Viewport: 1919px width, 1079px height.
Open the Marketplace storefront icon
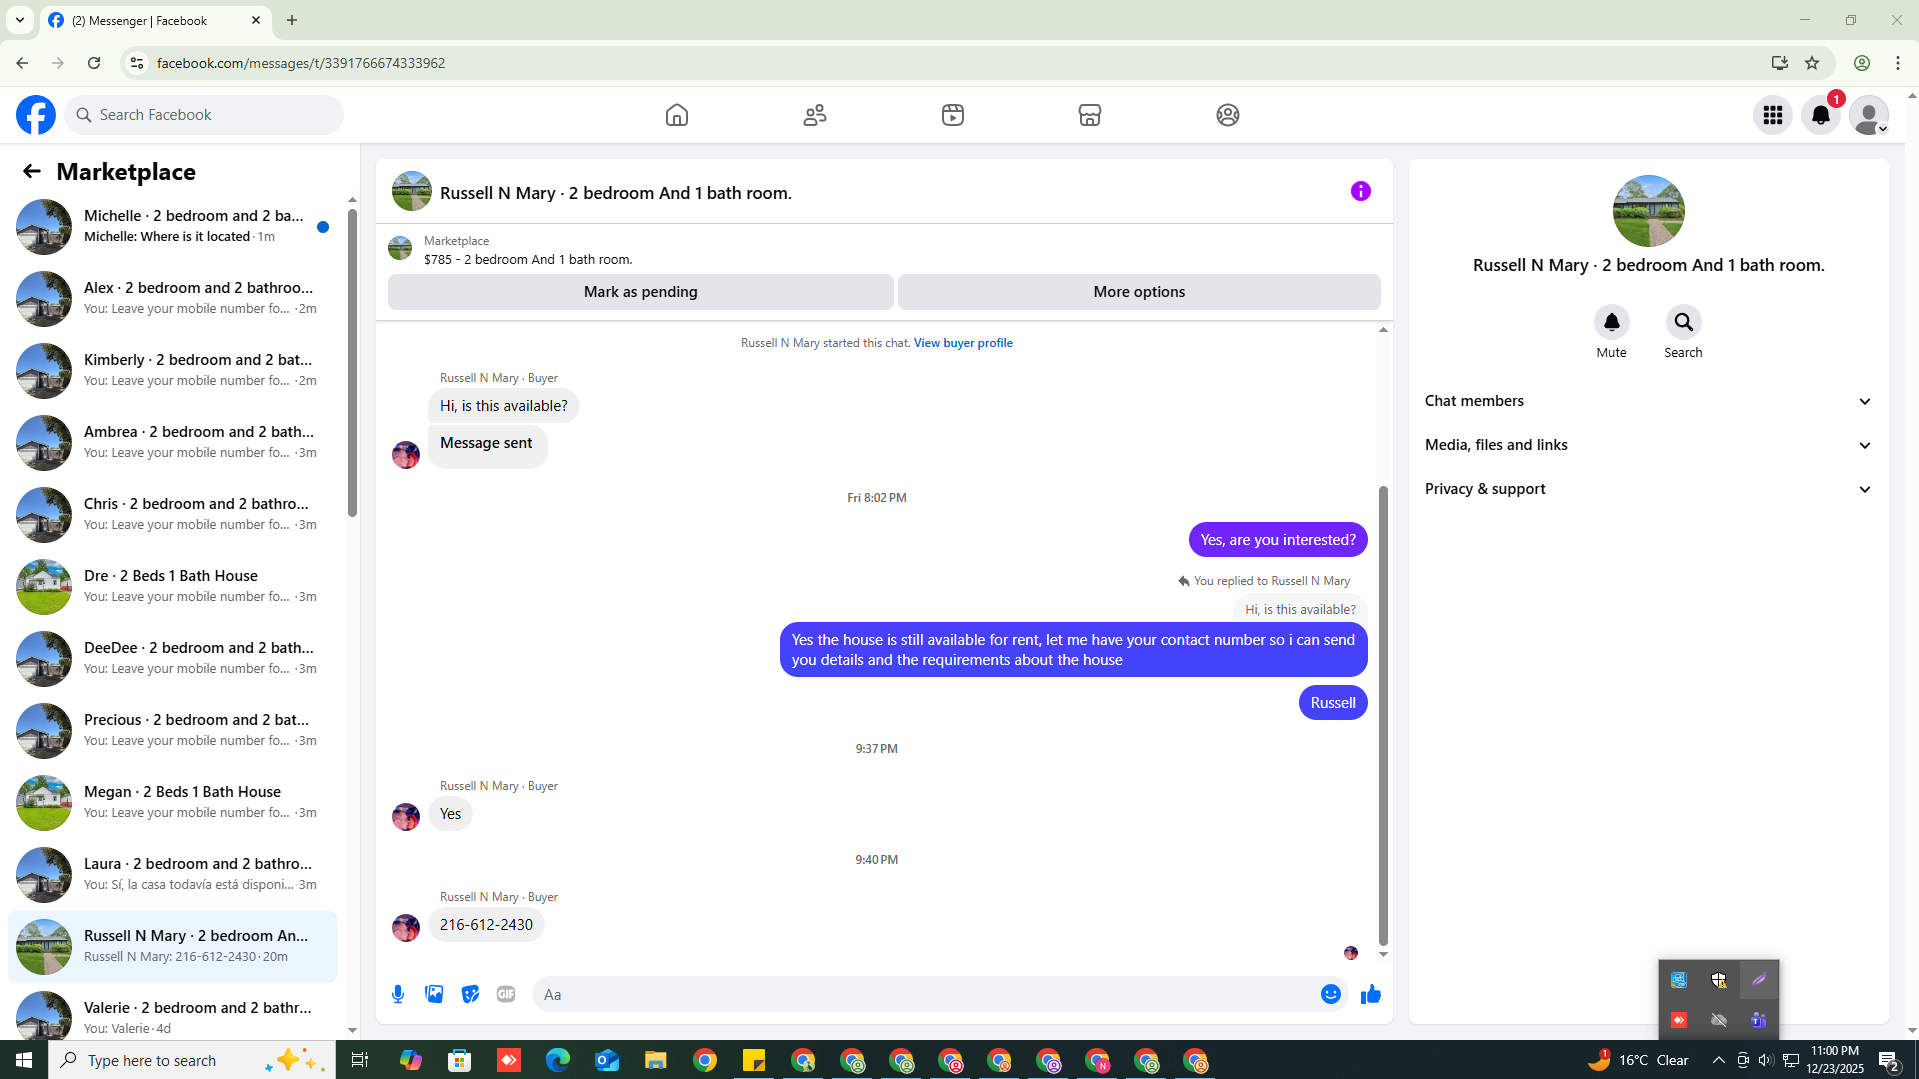coord(1090,115)
